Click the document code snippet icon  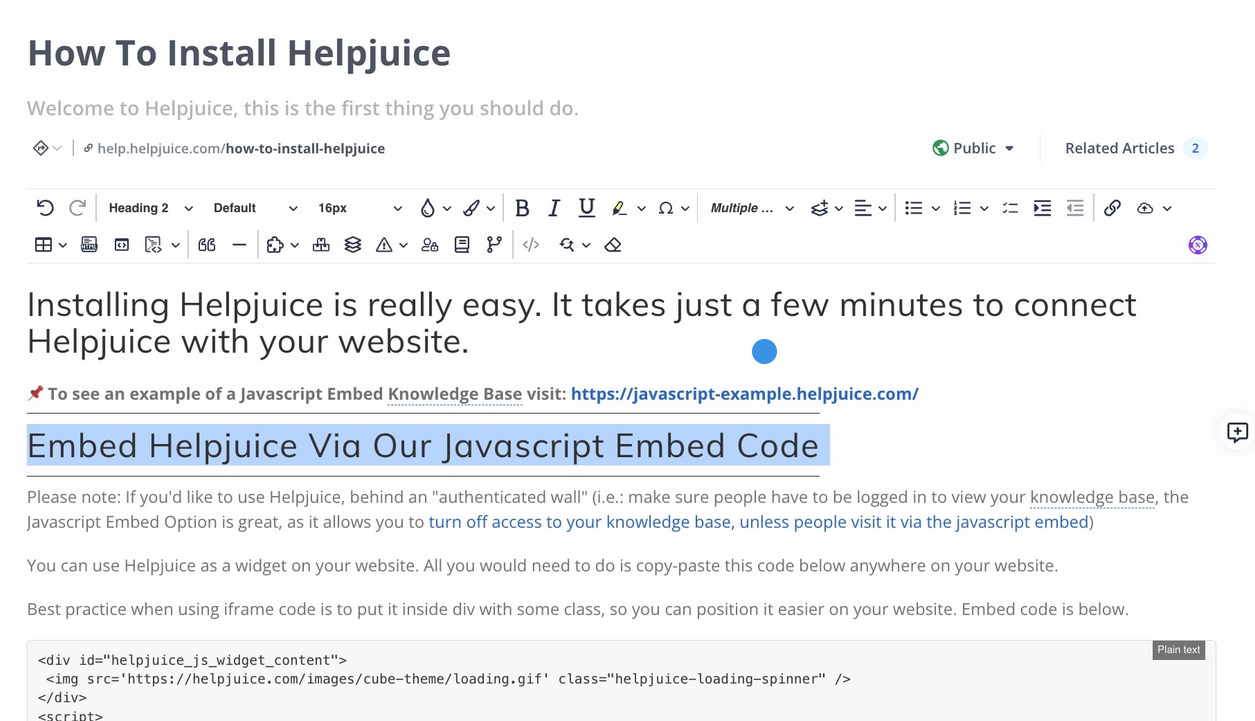(153, 245)
